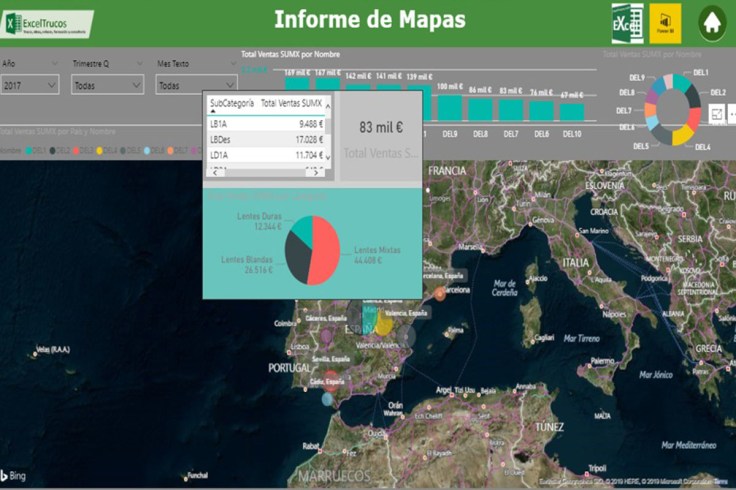Screen dimensions: 736x490
Task: Click the Informe de Mapas title
Action: [x=370, y=20]
